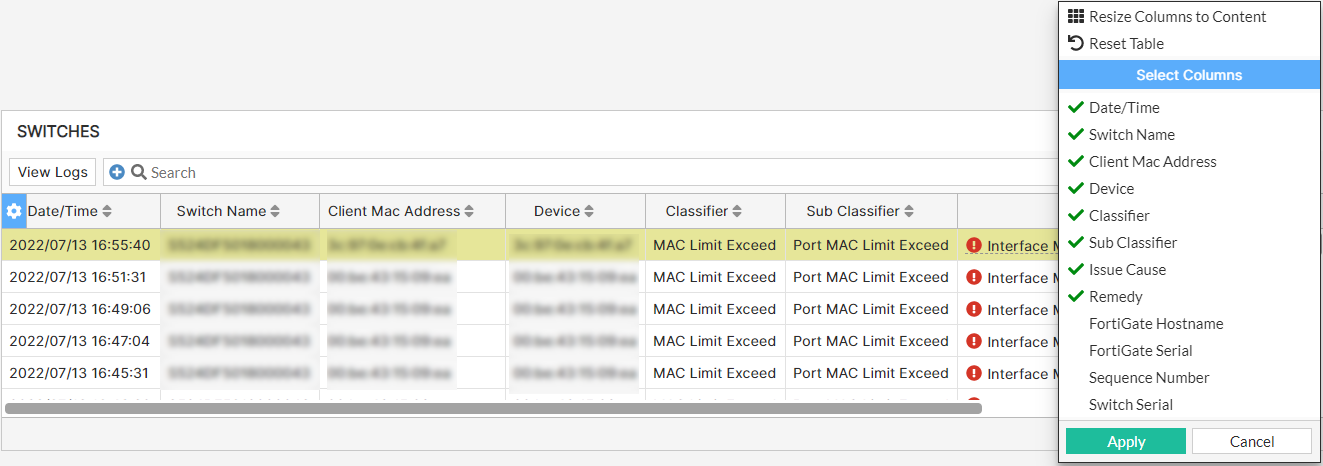Click the magnifier search icon
1323x466 pixels.
click(x=139, y=172)
